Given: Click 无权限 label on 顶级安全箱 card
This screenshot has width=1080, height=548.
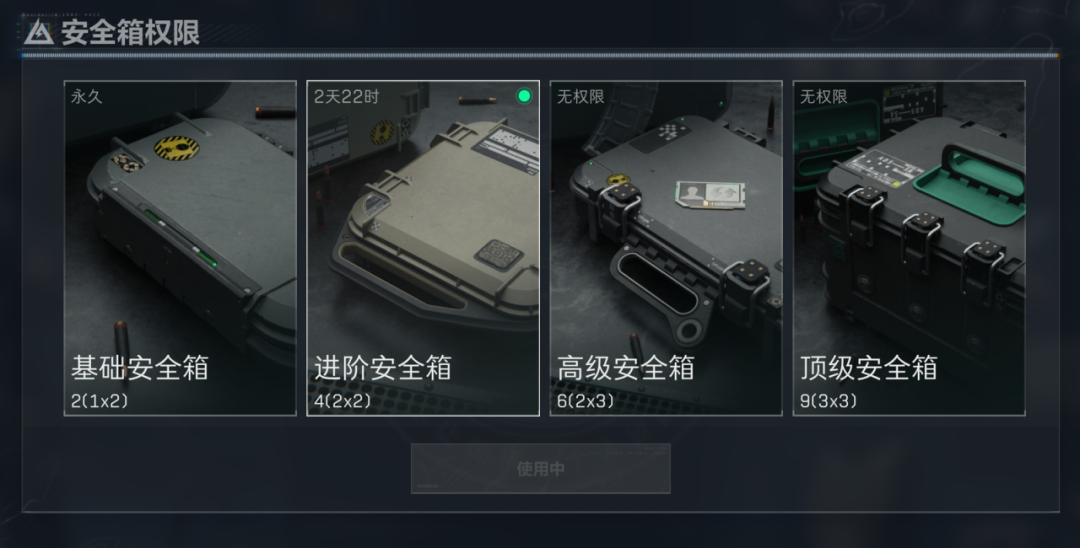Looking at the screenshot, I should (x=824, y=96).
